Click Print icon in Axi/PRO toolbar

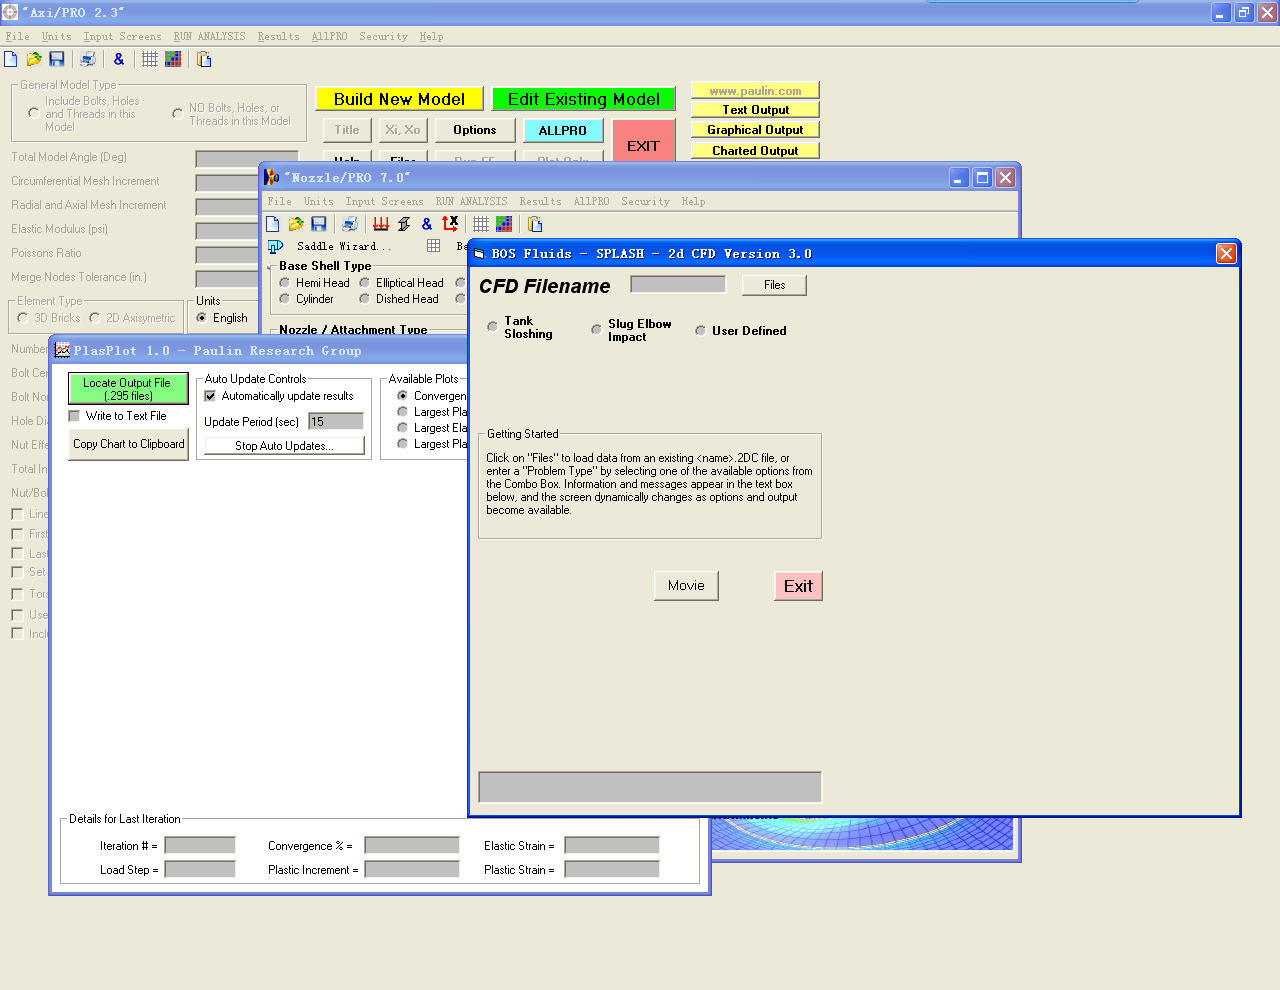click(88, 59)
